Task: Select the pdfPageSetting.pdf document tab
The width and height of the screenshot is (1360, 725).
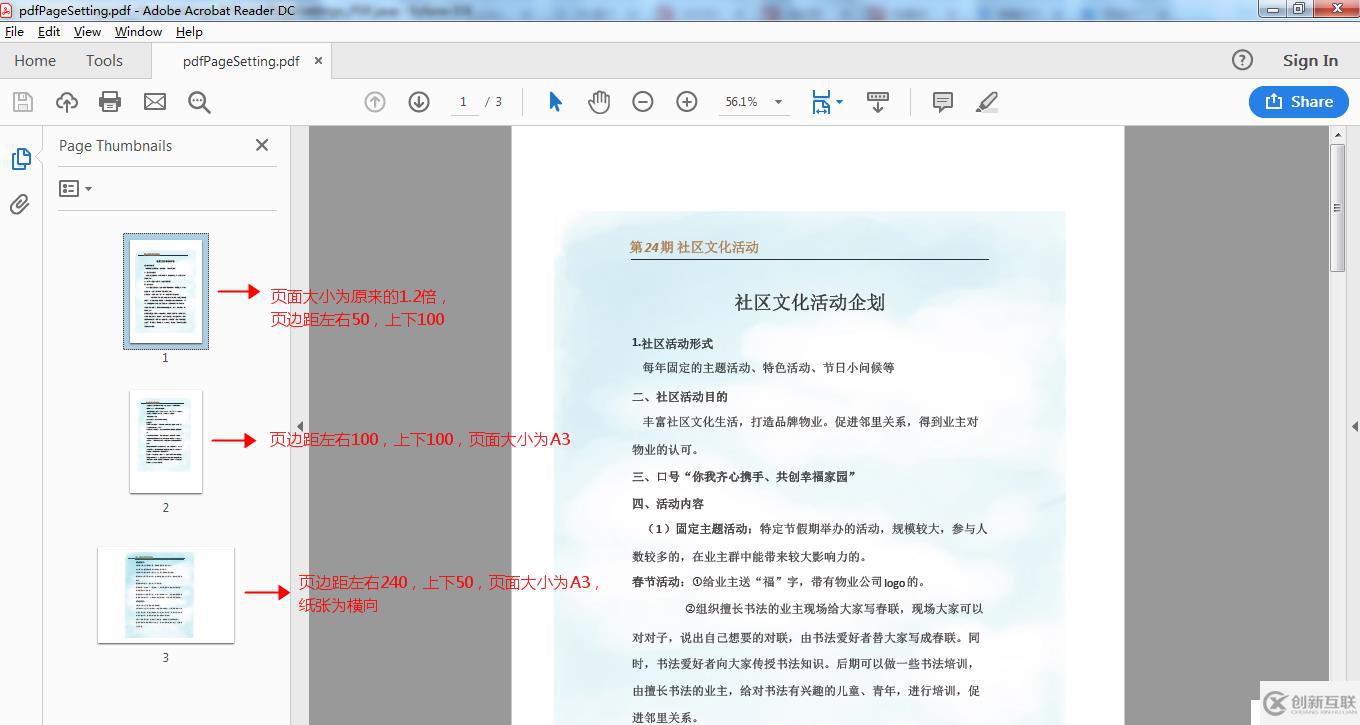Action: (x=241, y=60)
